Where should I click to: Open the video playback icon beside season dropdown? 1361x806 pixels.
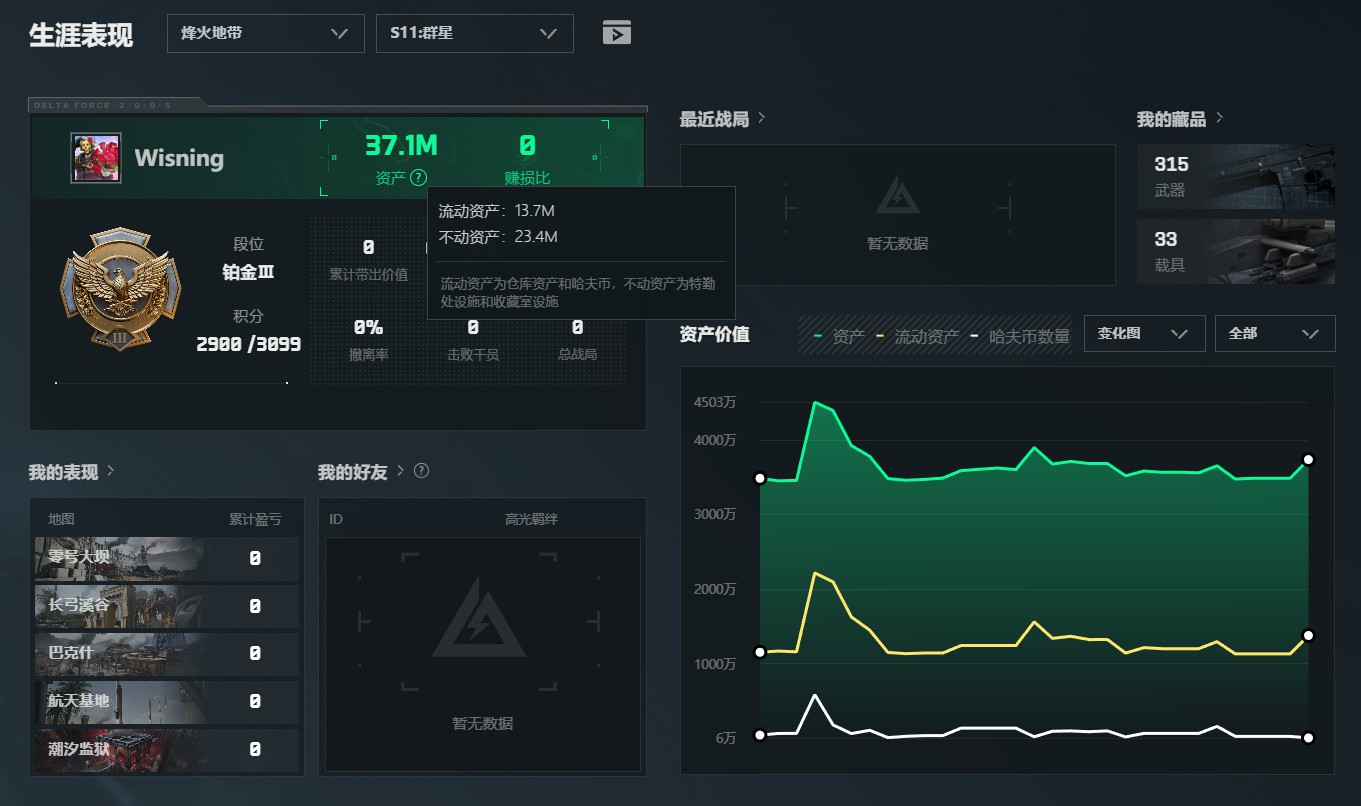(617, 33)
